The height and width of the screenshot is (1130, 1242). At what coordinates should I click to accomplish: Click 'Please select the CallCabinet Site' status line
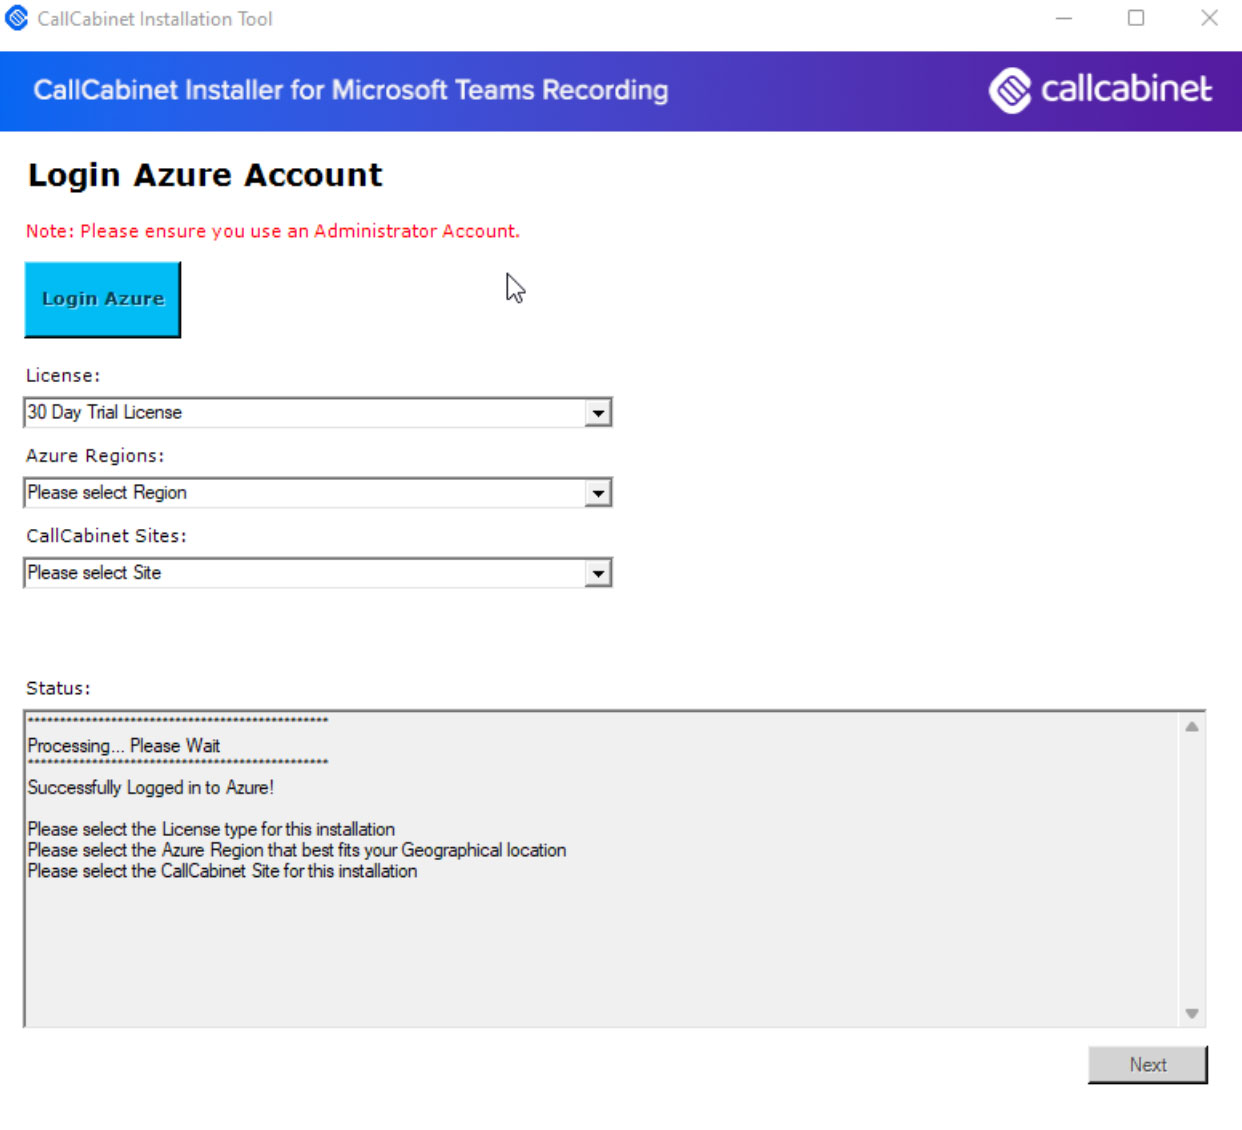[222, 871]
